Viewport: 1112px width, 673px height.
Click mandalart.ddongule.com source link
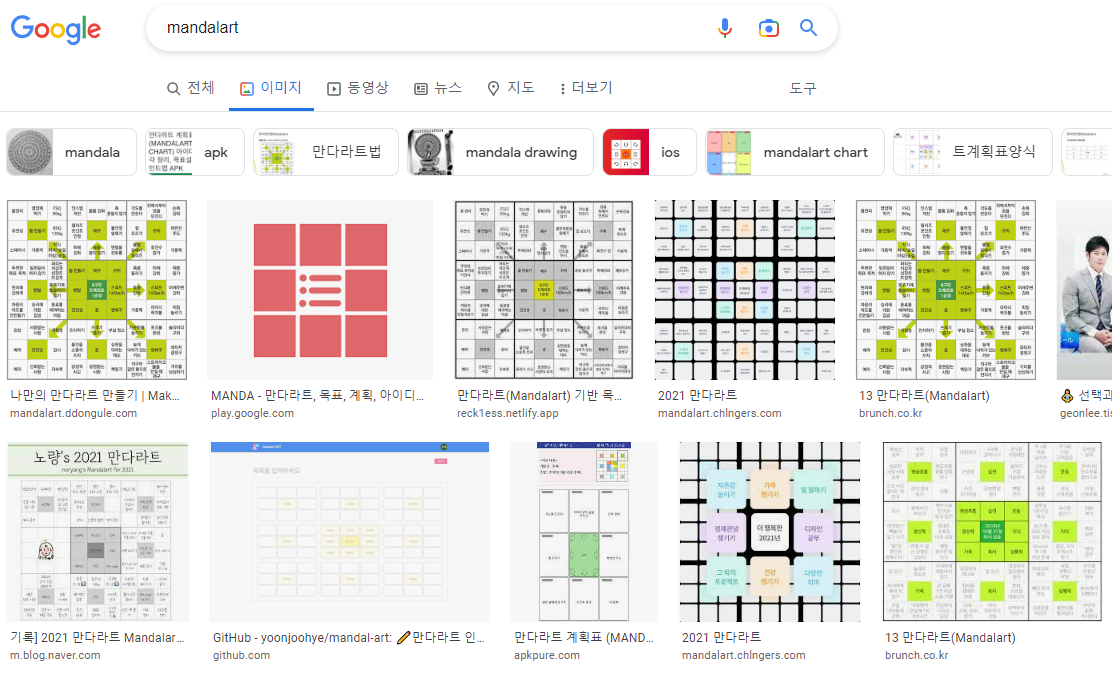[x=74, y=413]
